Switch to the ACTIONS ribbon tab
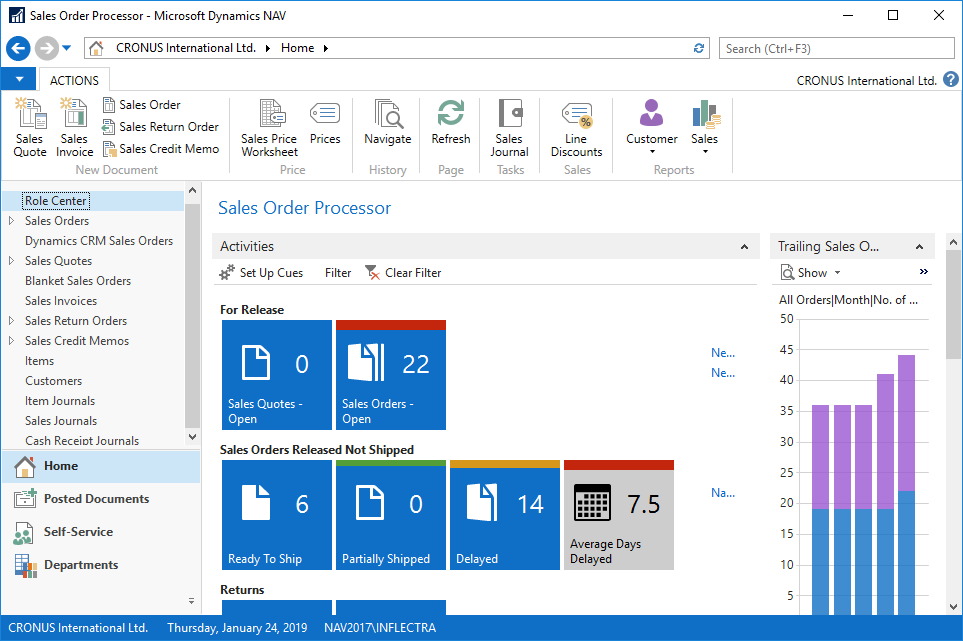963x641 pixels. point(74,80)
